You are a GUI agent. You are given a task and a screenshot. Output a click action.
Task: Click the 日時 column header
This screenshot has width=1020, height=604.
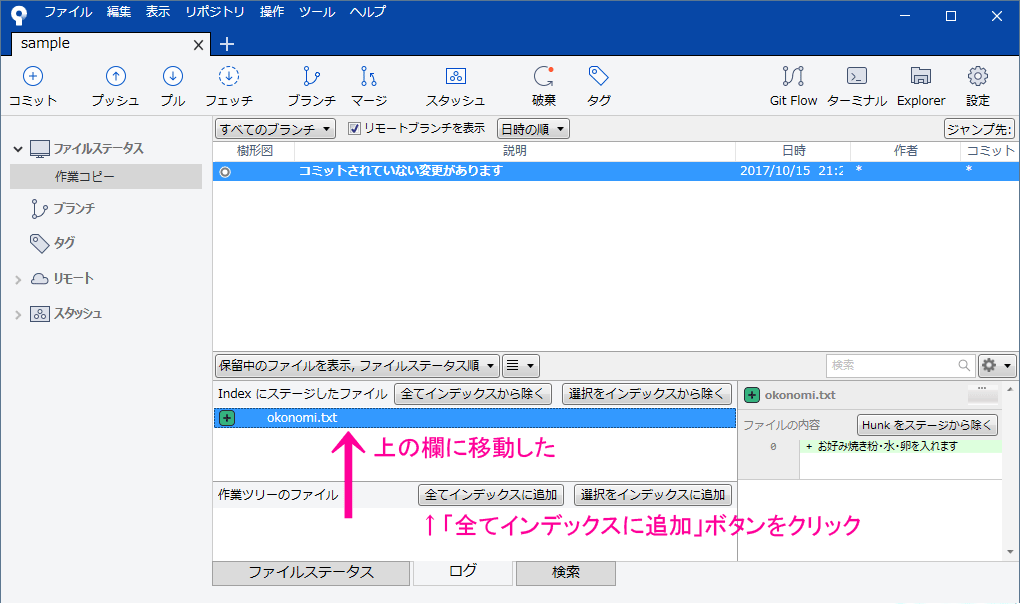coord(794,151)
